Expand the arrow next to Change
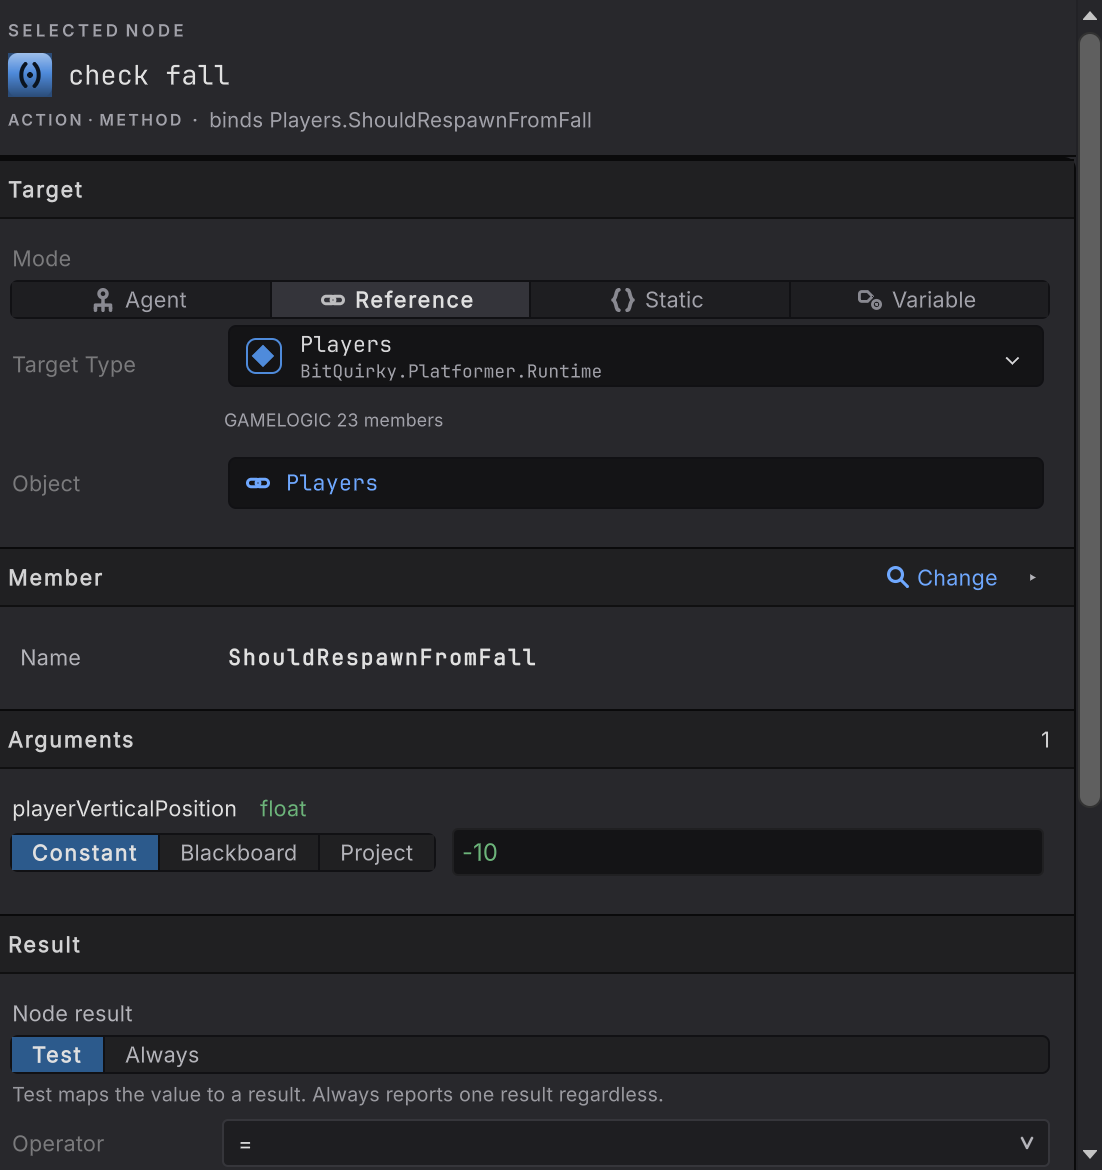The height and width of the screenshot is (1170, 1102). (x=1033, y=578)
